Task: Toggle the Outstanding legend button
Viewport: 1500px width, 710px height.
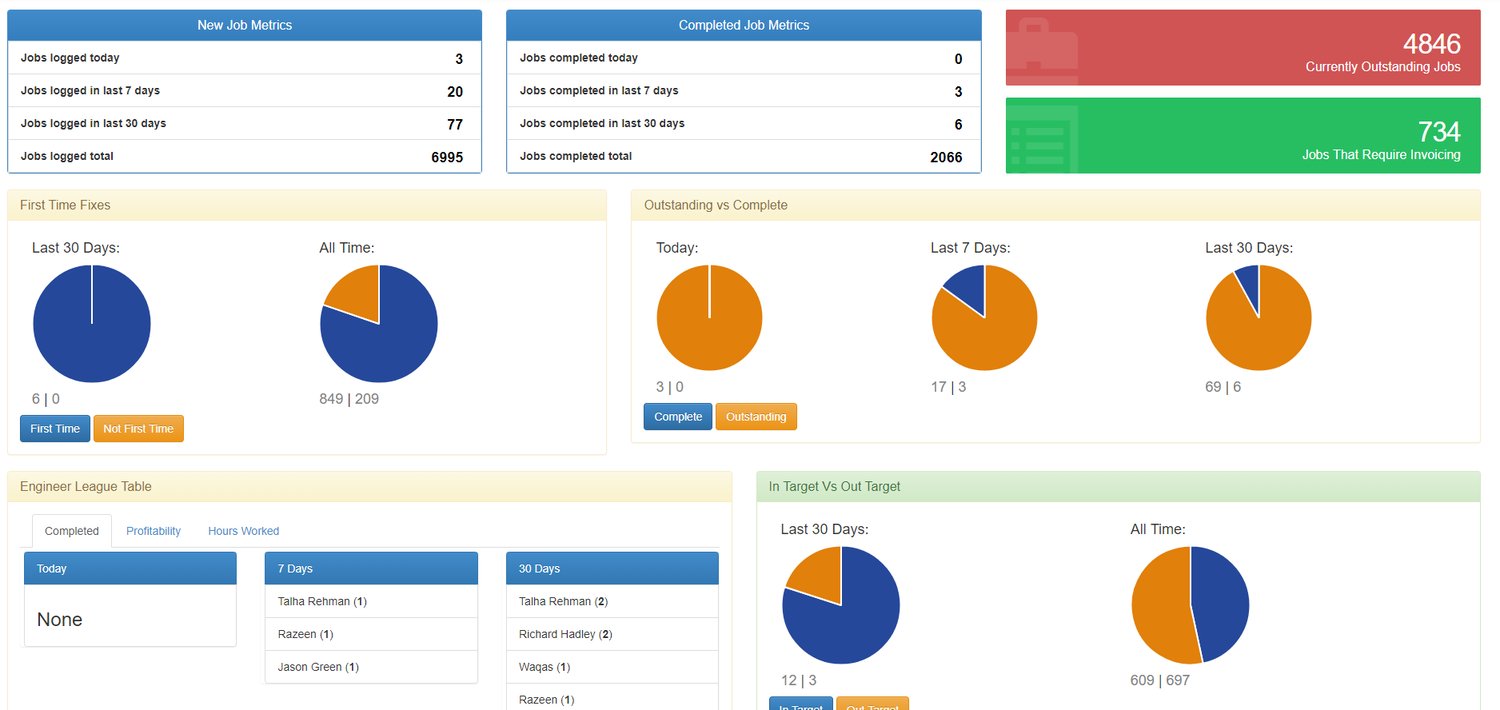Action: pos(756,416)
